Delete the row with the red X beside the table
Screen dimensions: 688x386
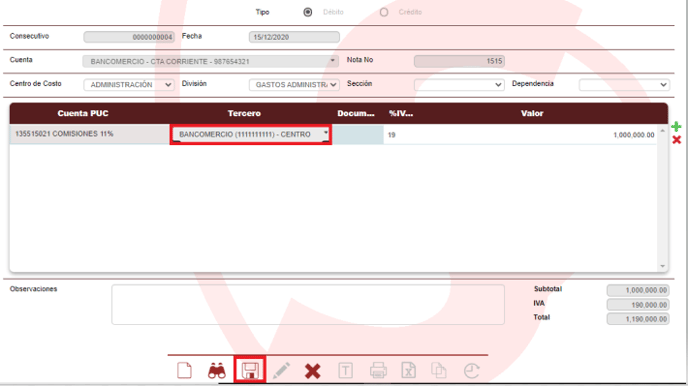(x=676, y=140)
